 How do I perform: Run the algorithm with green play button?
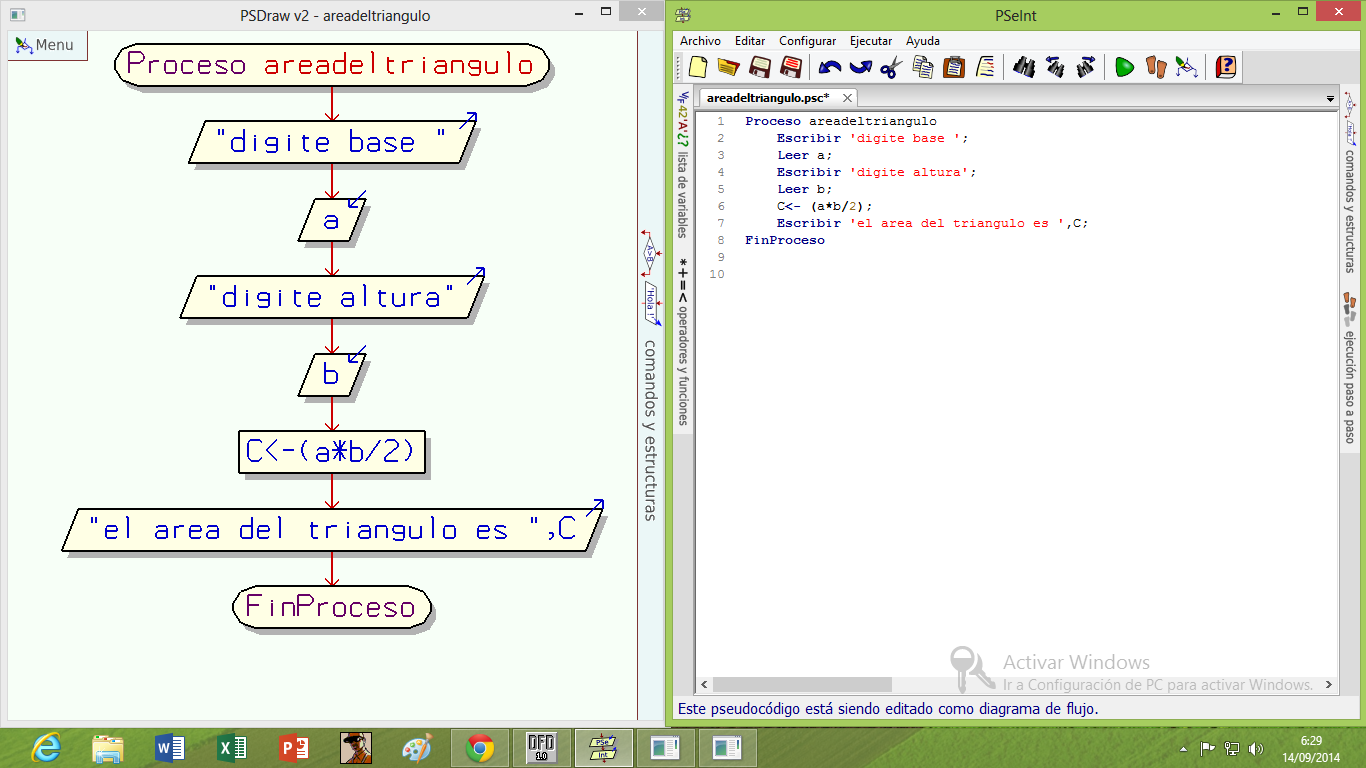click(x=1125, y=67)
